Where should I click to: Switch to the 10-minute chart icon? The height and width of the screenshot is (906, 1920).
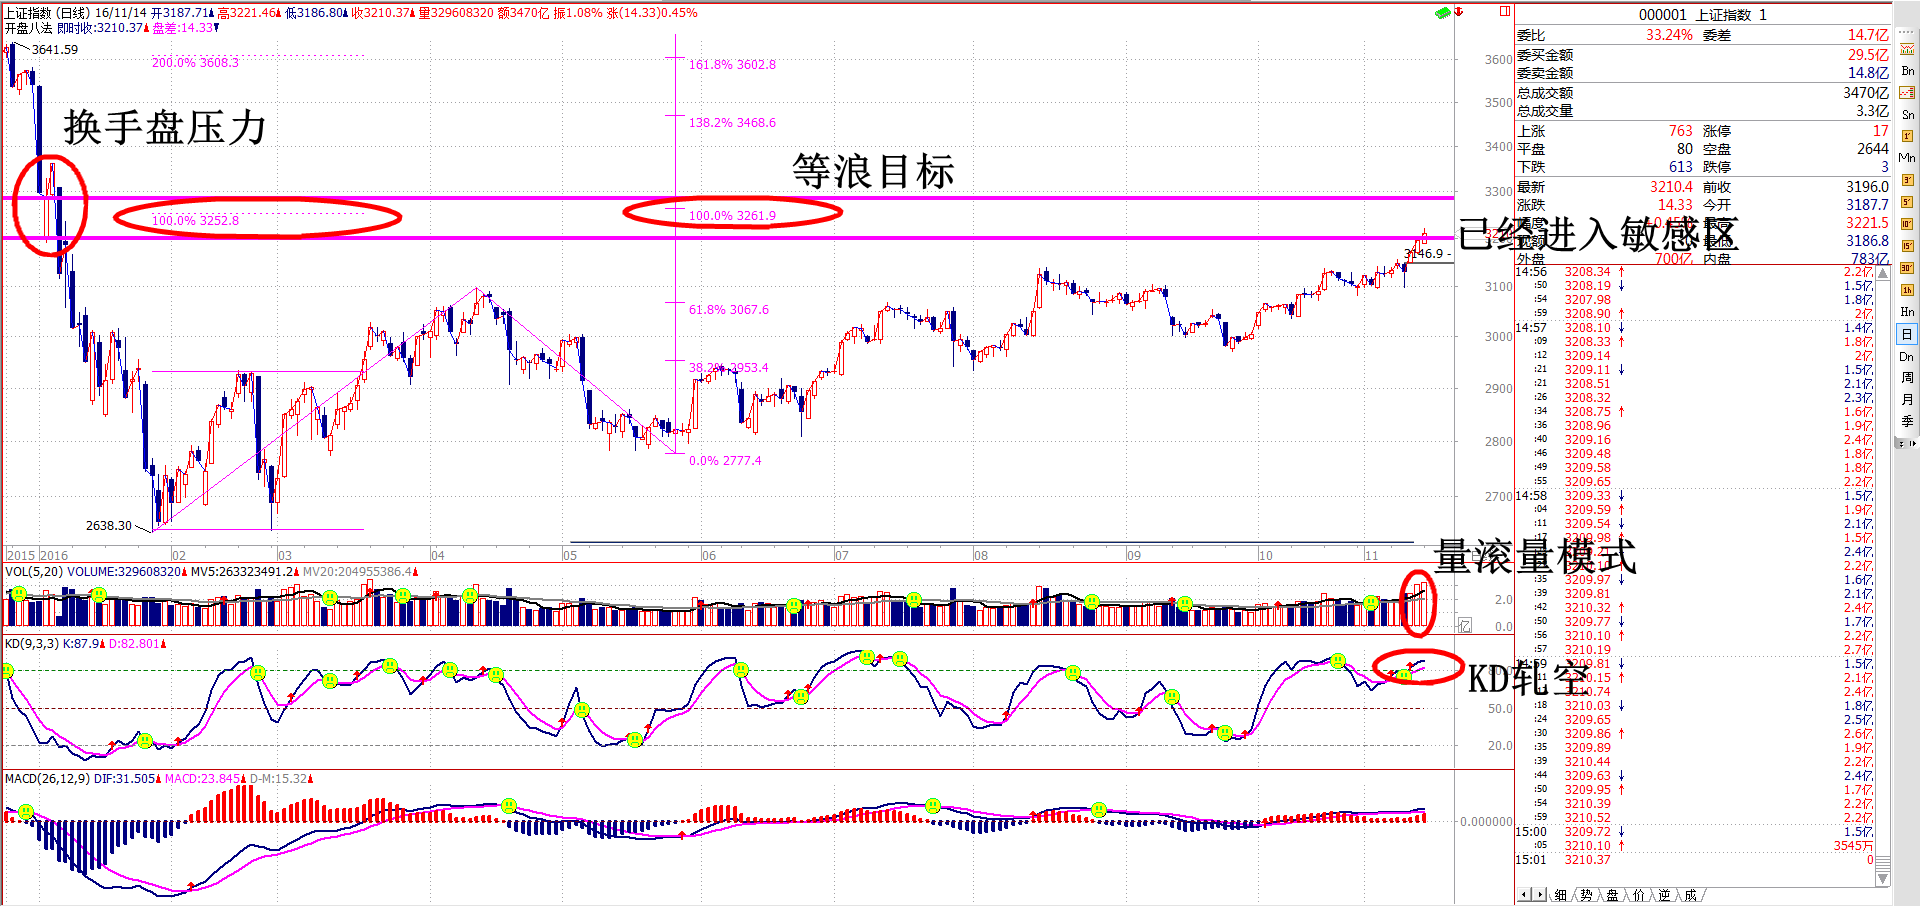(x=1907, y=224)
